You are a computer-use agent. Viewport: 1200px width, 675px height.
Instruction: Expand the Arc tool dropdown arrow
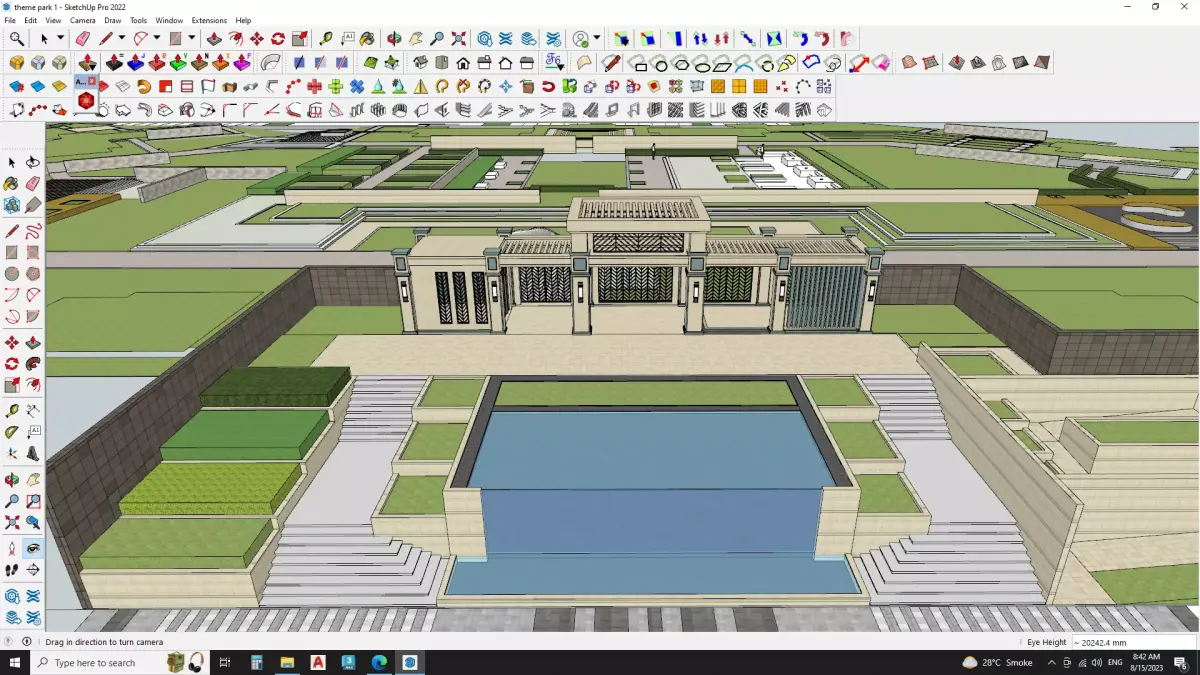[x=156, y=38]
